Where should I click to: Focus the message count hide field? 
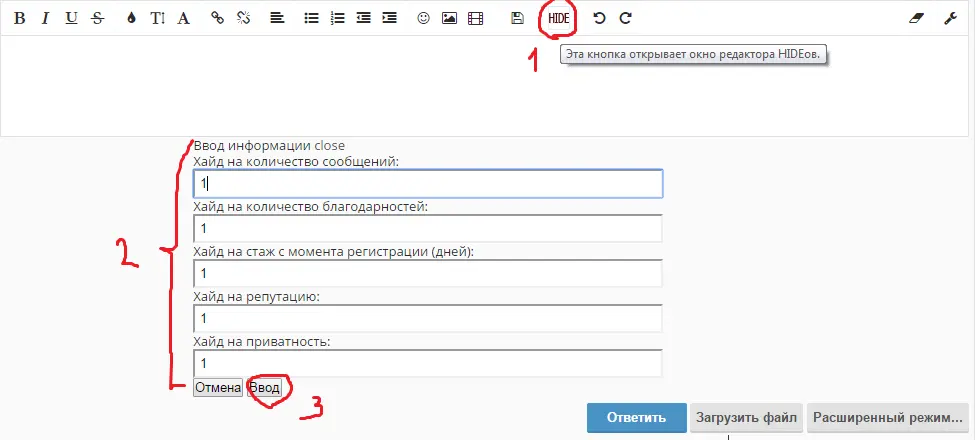(428, 184)
